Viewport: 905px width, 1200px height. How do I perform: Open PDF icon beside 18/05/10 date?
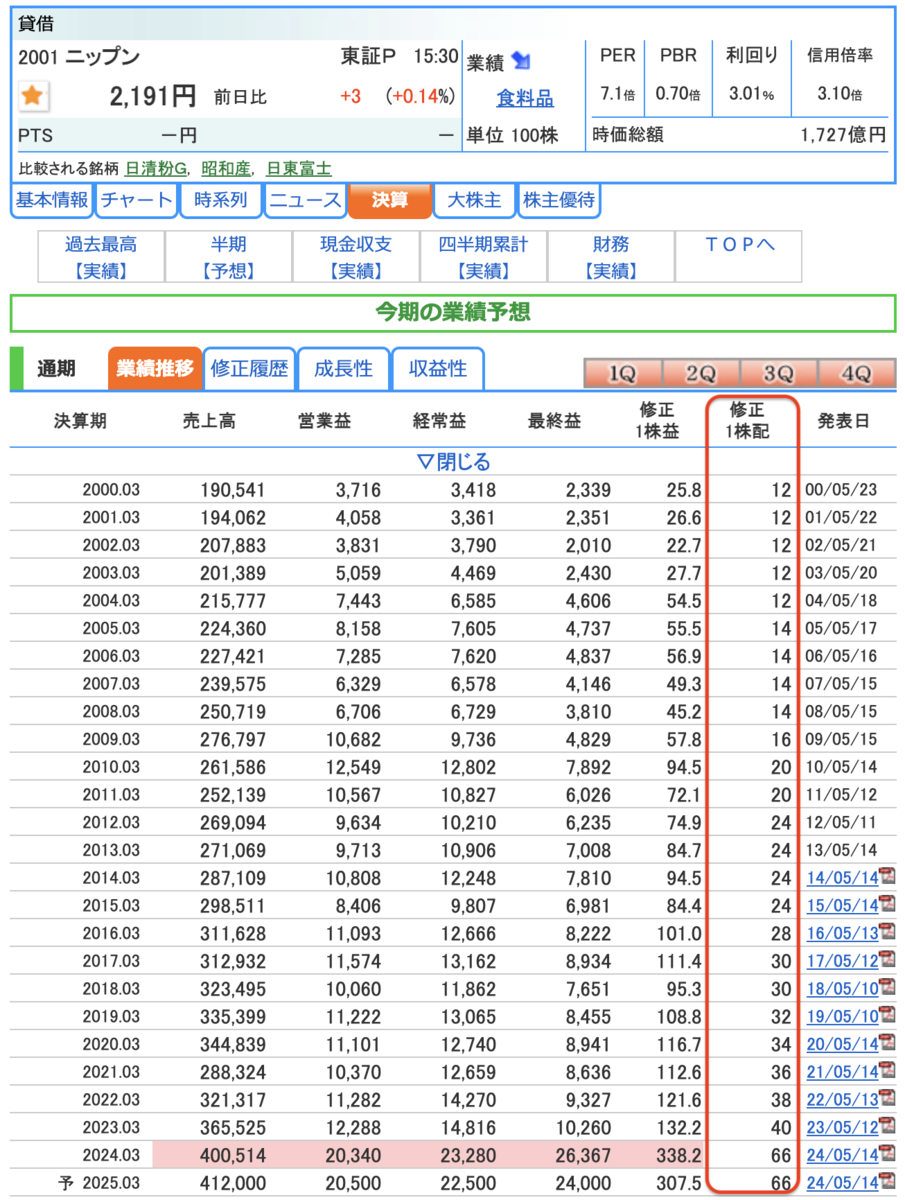click(886, 989)
